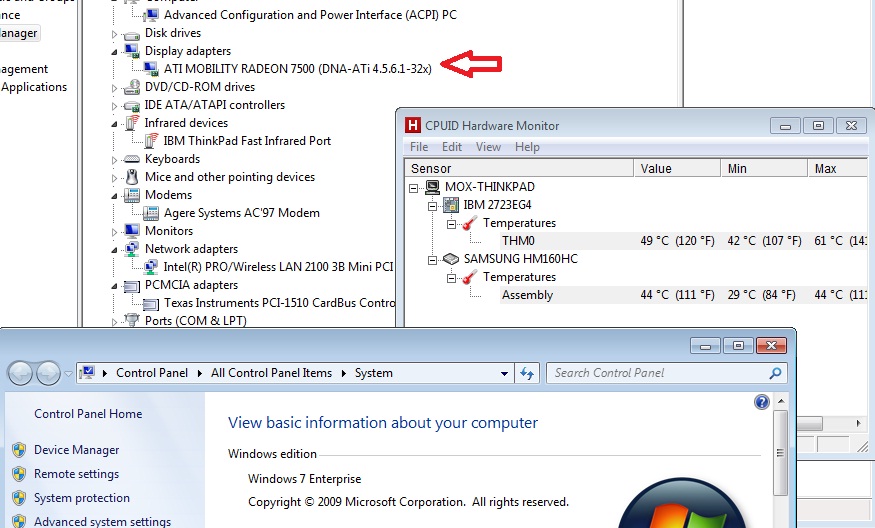
Task: Click the Min column header
Action: pos(764,169)
